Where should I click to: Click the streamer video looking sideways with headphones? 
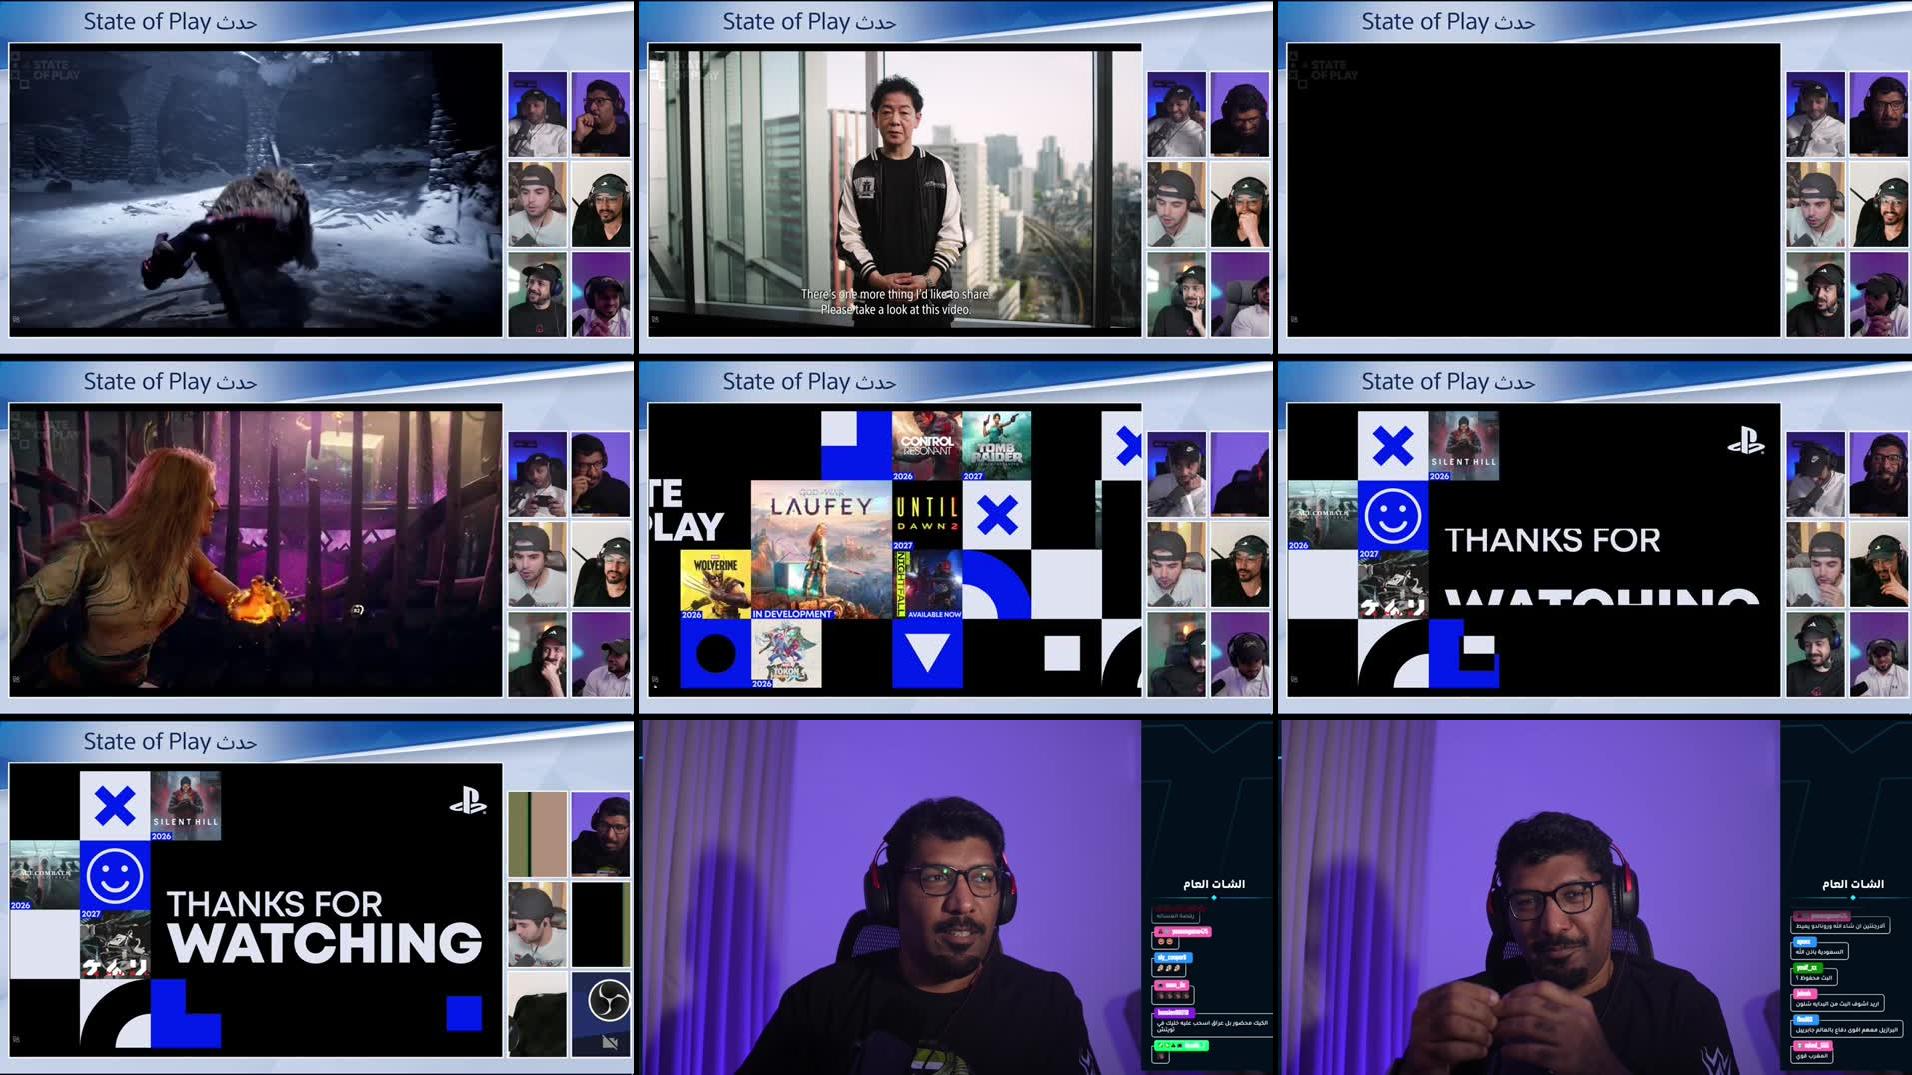pyautogui.click(x=891, y=898)
